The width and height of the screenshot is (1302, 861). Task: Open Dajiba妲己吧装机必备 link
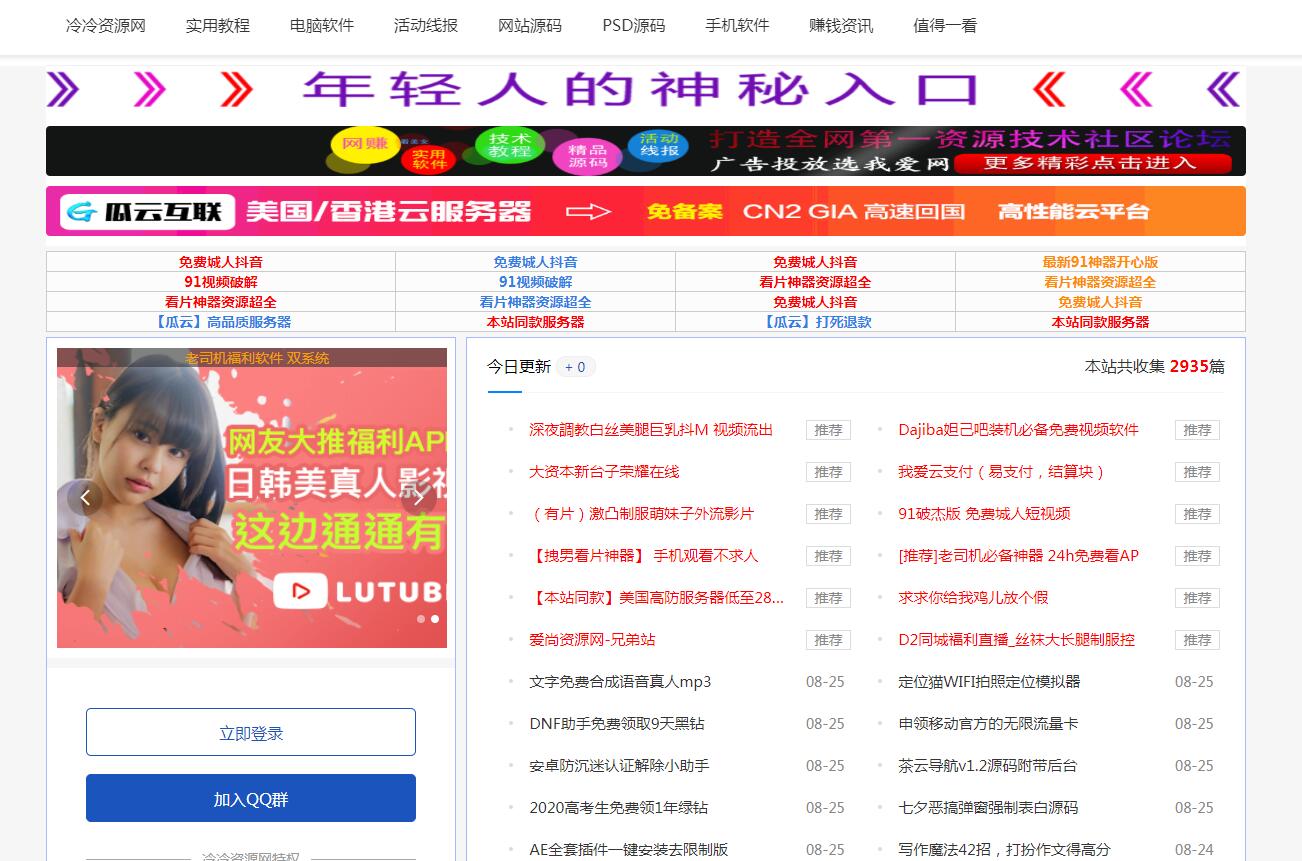[1018, 430]
